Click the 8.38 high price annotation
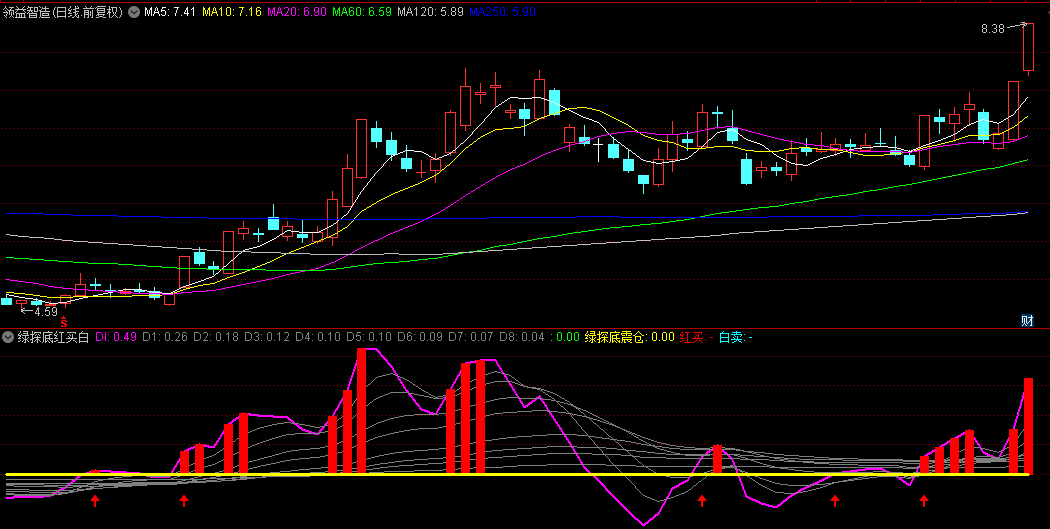Image resolution: width=1050 pixels, height=529 pixels. click(x=992, y=30)
